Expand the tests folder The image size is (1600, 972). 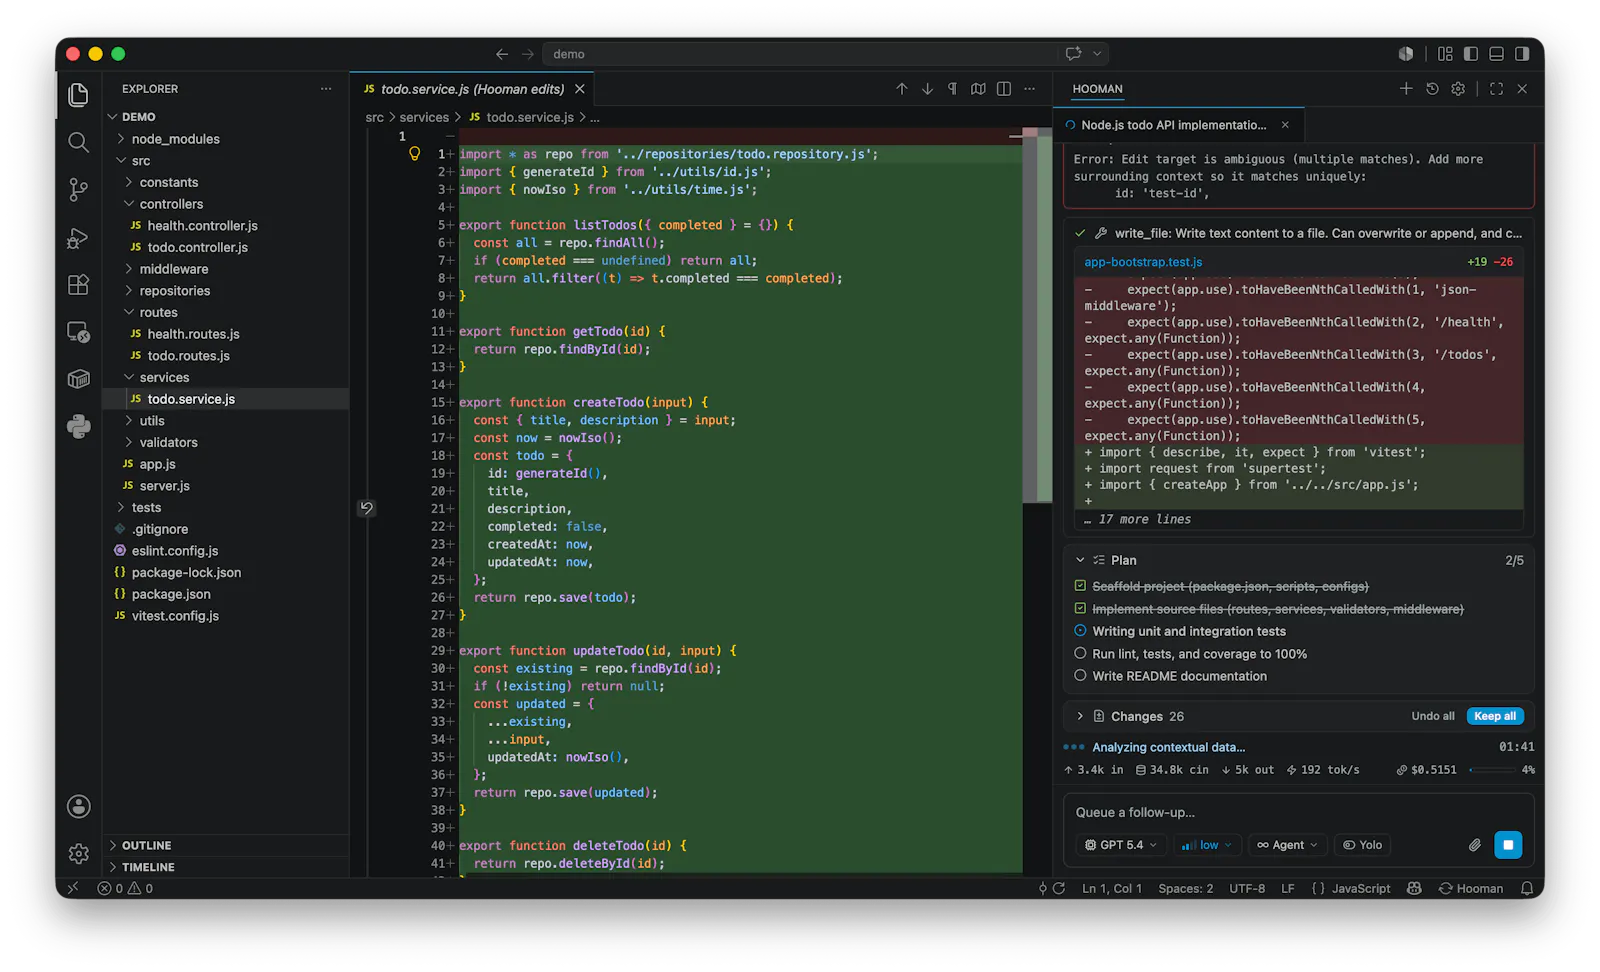(146, 507)
